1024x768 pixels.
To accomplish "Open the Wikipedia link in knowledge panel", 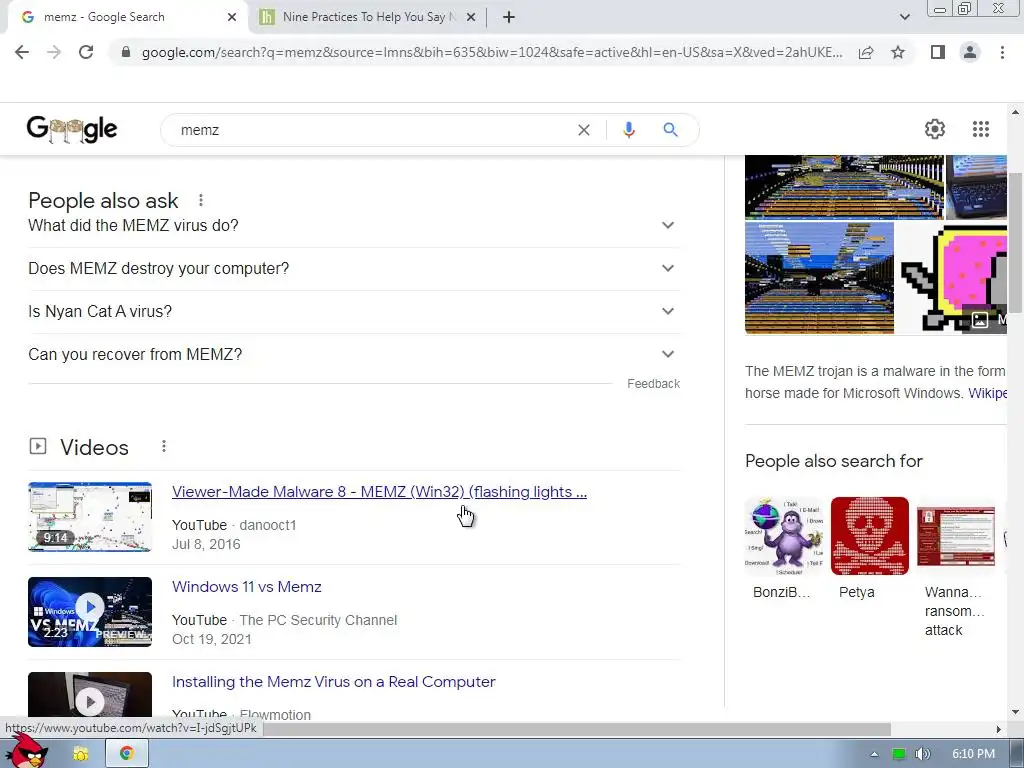I will [x=987, y=393].
